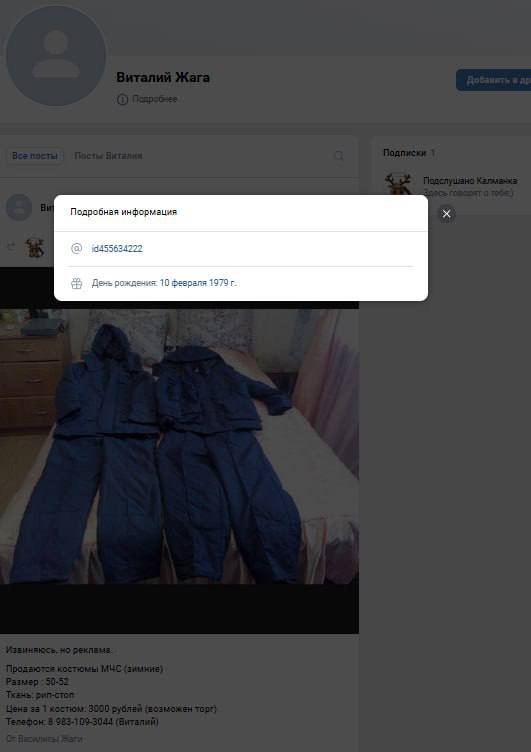The image size is (531, 752).
Task: Click the gift icon next to День рождения
Action: 76,283
